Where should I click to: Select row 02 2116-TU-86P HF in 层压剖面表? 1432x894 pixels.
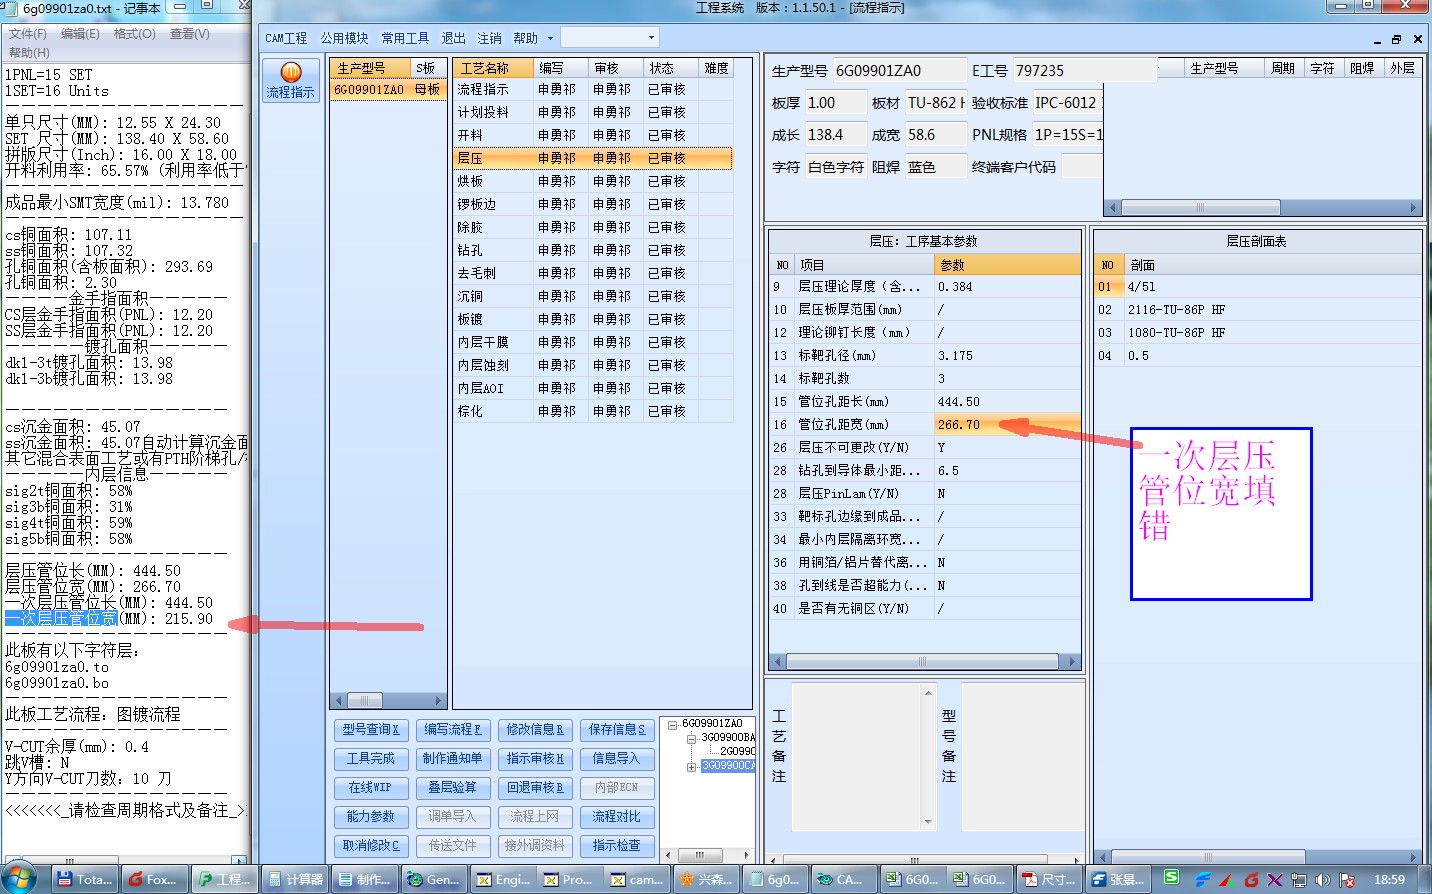pyautogui.click(x=1257, y=310)
